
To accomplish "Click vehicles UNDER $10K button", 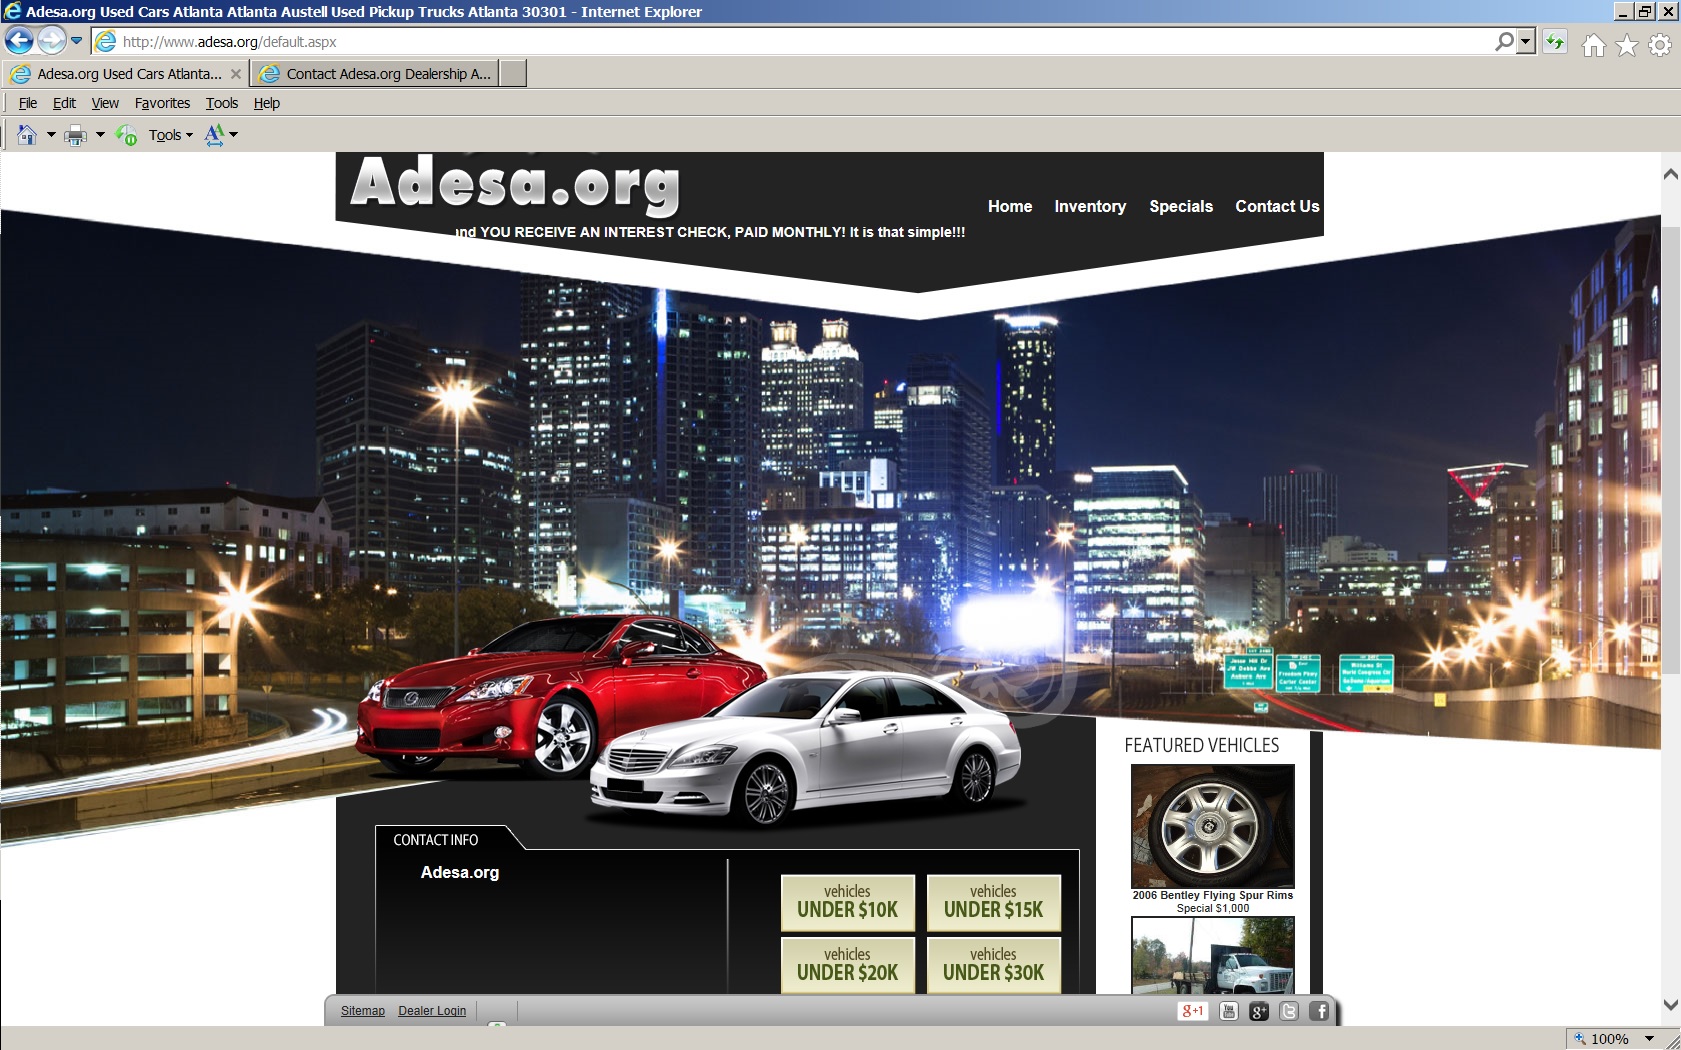I will pyautogui.click(x=848, y=903).
